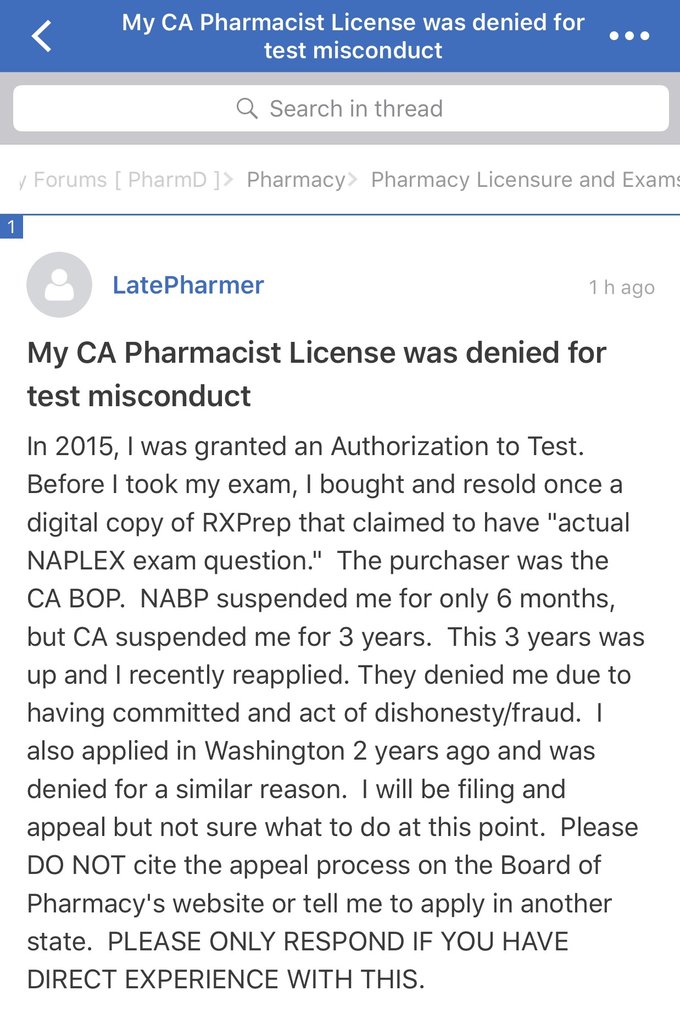This screenshot has width=680, height=1024.
Task: Open the Pharmacy breadcrumb item
Action: [x=295, y=180]
